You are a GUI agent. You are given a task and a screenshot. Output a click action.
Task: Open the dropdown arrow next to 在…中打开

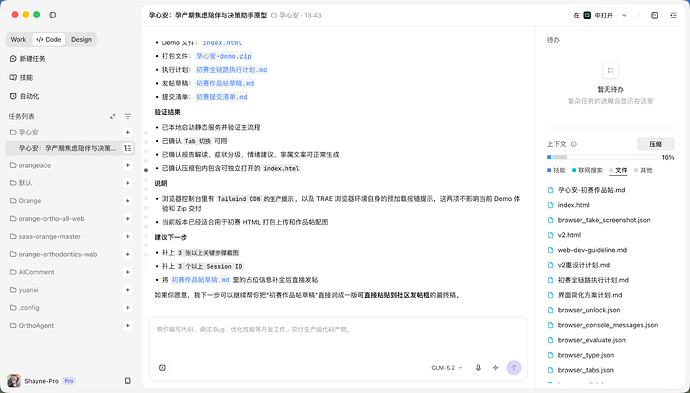624,15
